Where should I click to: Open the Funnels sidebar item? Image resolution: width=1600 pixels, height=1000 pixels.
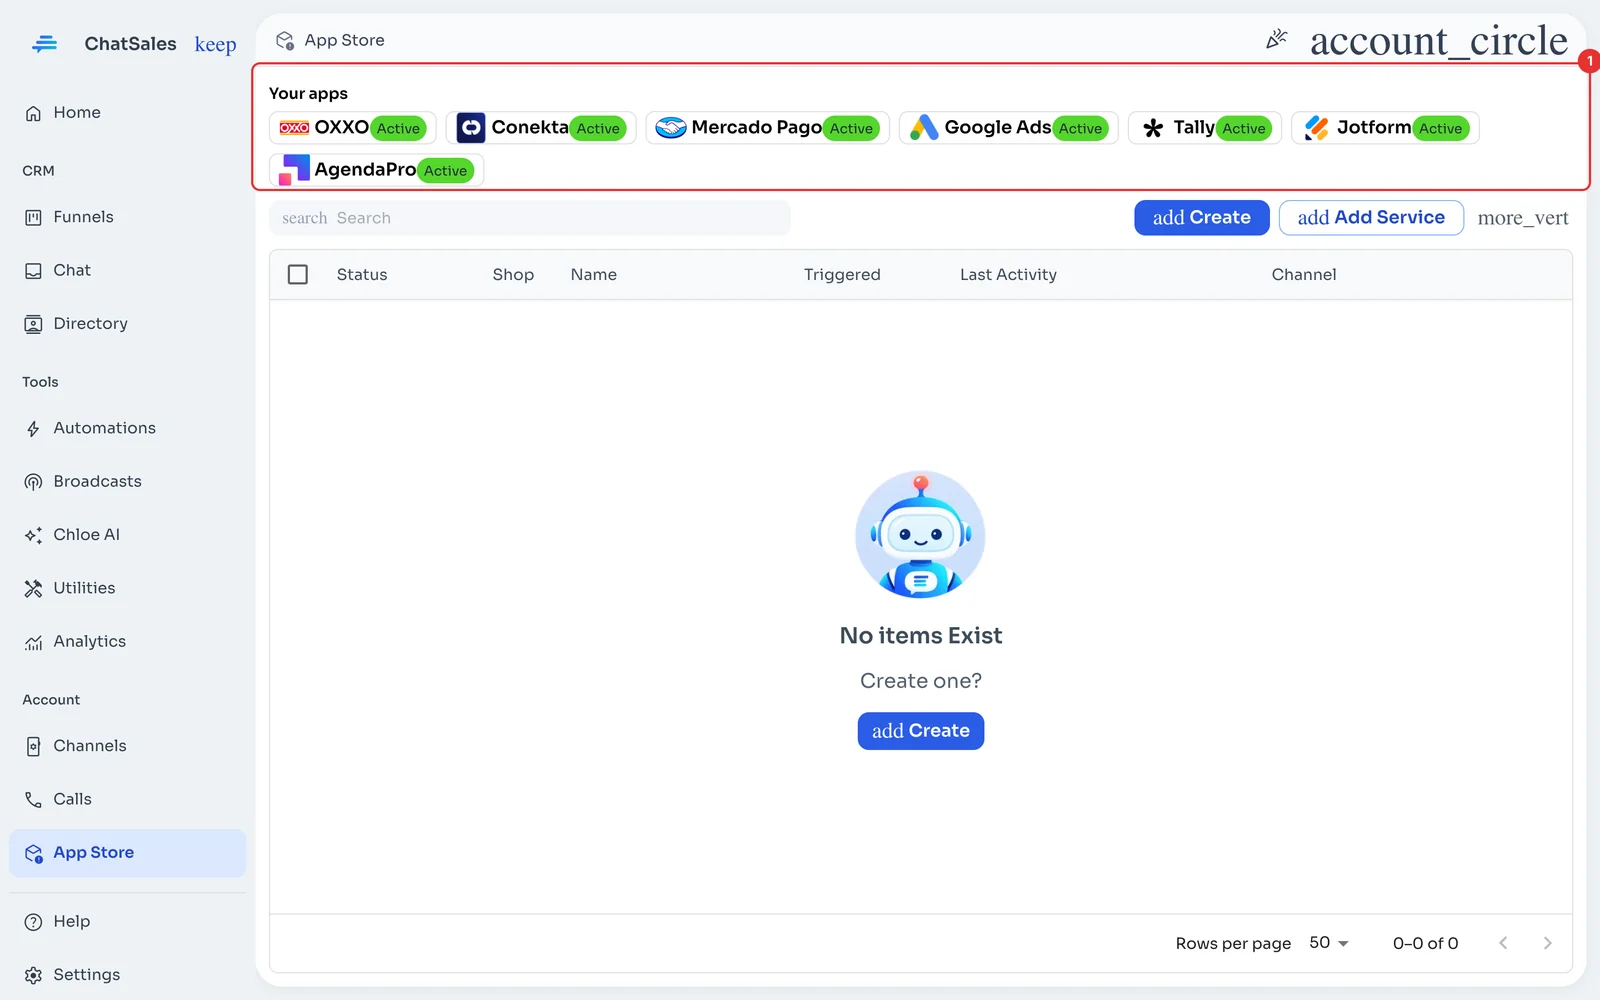click(x=127, y=217)
